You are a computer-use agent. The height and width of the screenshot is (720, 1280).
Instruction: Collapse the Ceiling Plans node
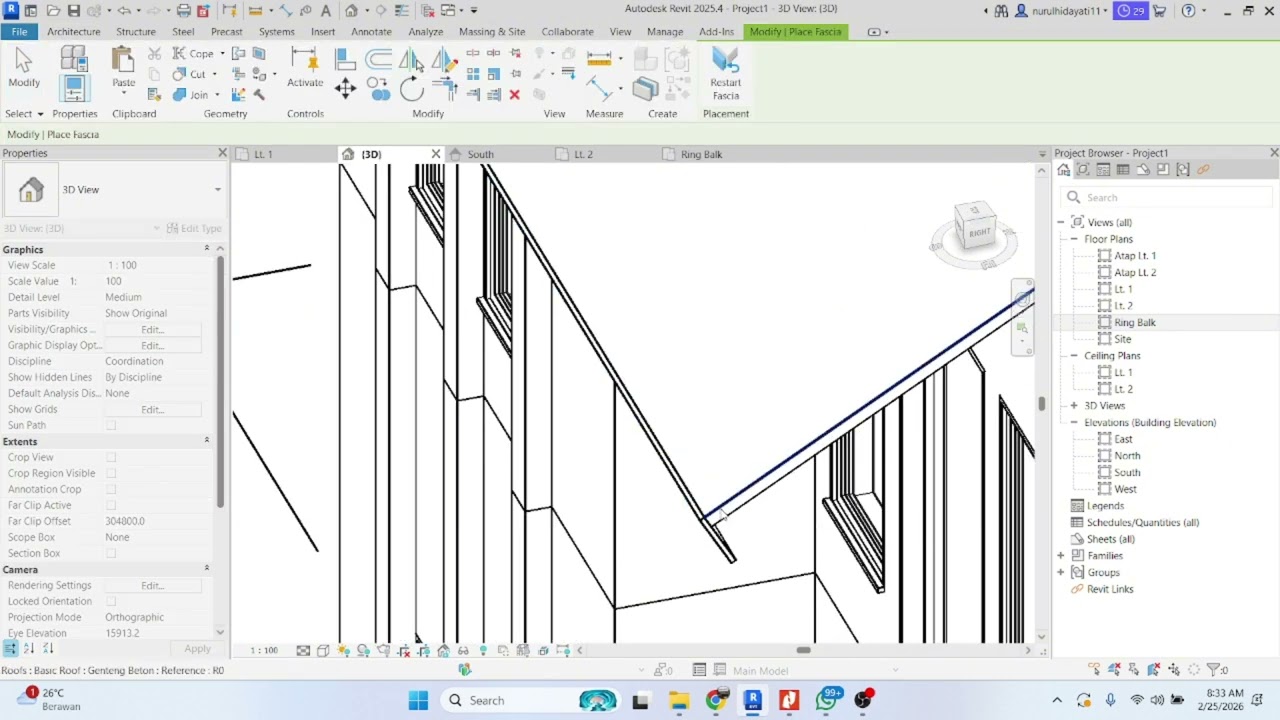point(1074,356)
